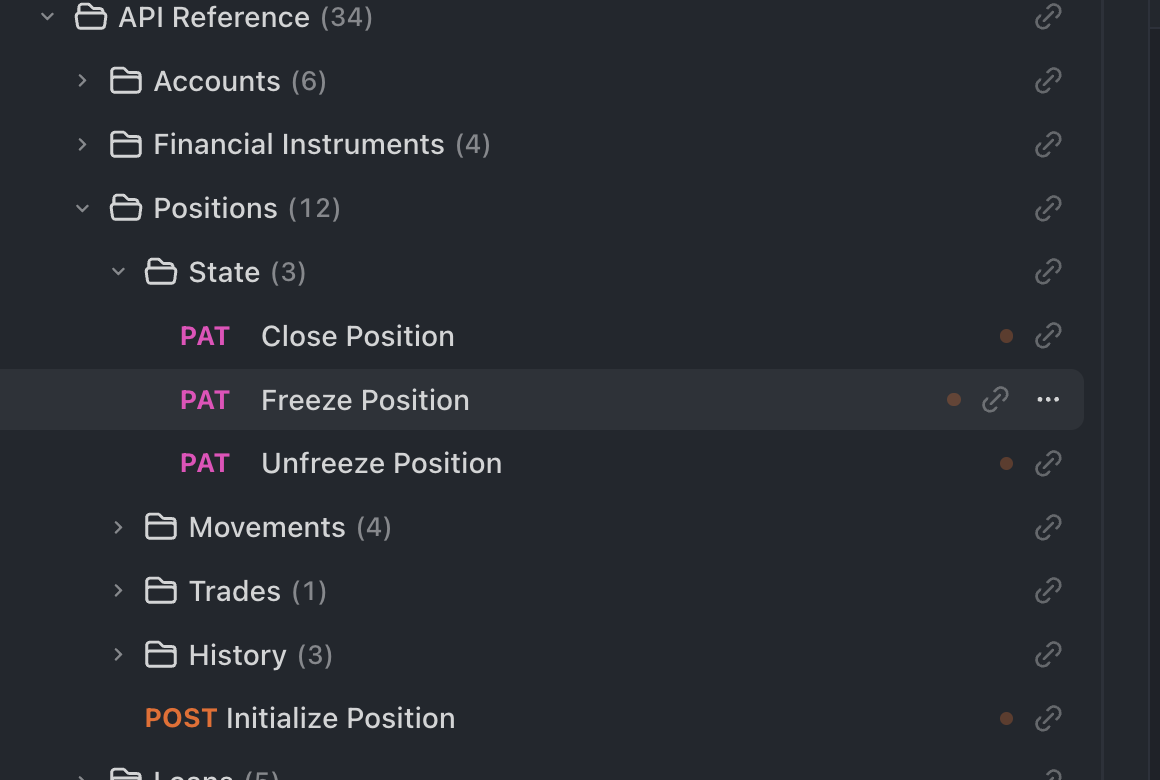Image resolution: width=1160 pixels, height=780 pixels.
Task: Click the History folder icon
Action: (161, 655)
